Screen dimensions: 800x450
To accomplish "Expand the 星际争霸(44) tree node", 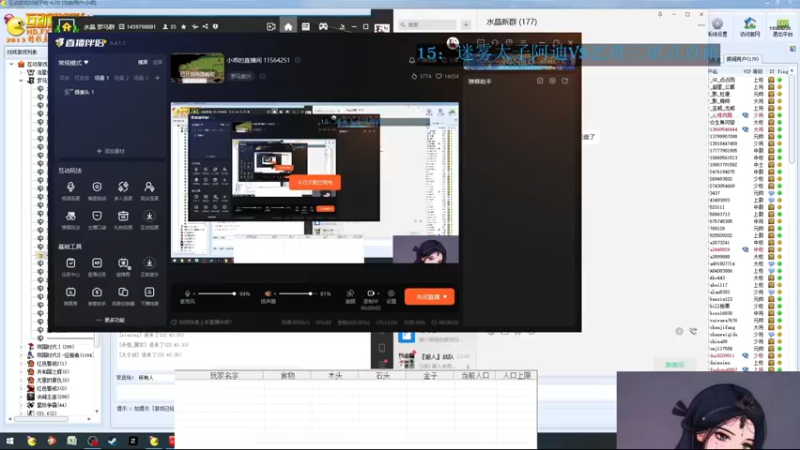I will point(21,405).
